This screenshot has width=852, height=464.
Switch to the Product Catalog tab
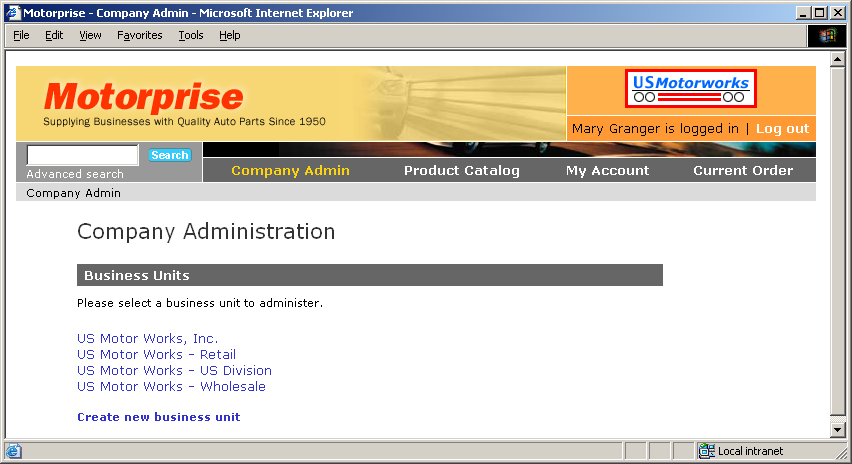coord(462,171)
